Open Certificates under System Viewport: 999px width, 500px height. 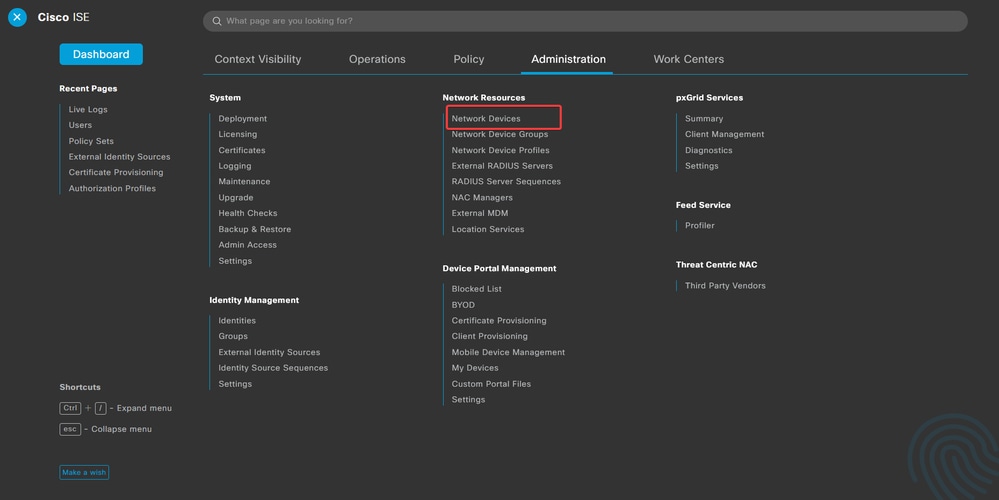coord(241,150)
